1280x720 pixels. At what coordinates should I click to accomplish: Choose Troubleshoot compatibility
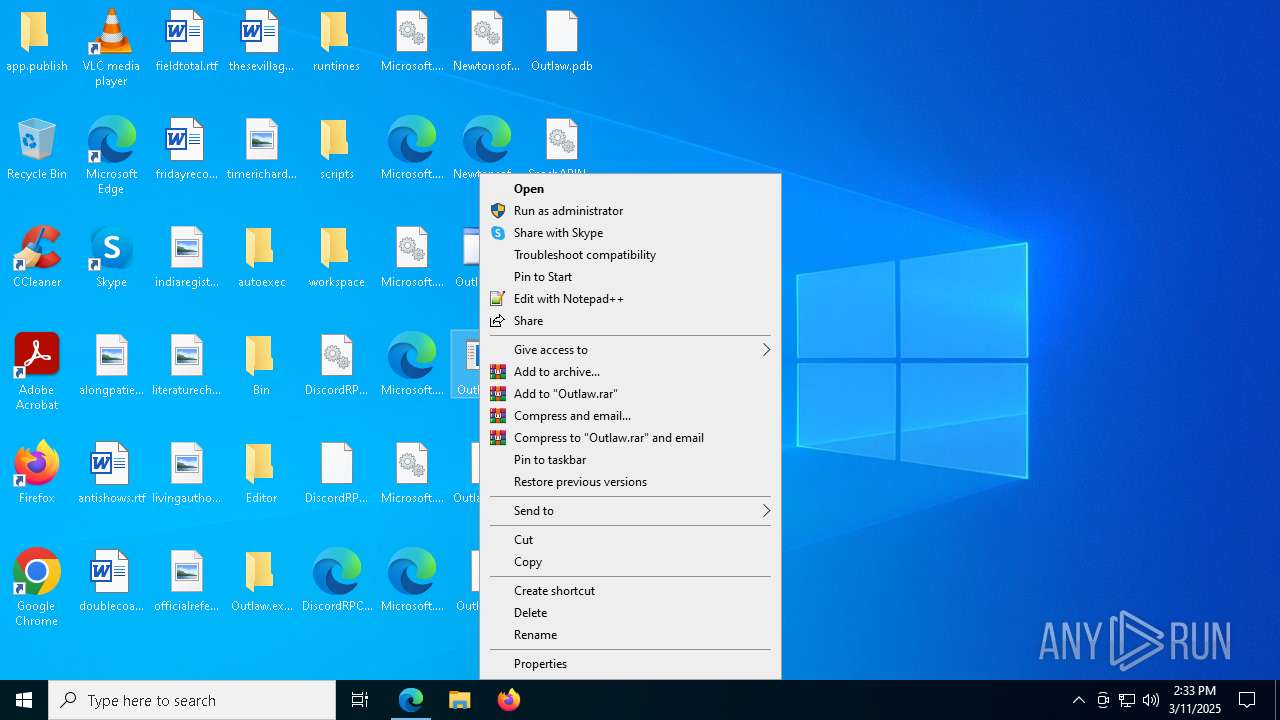pyautogui.click(x=630, y=255)
